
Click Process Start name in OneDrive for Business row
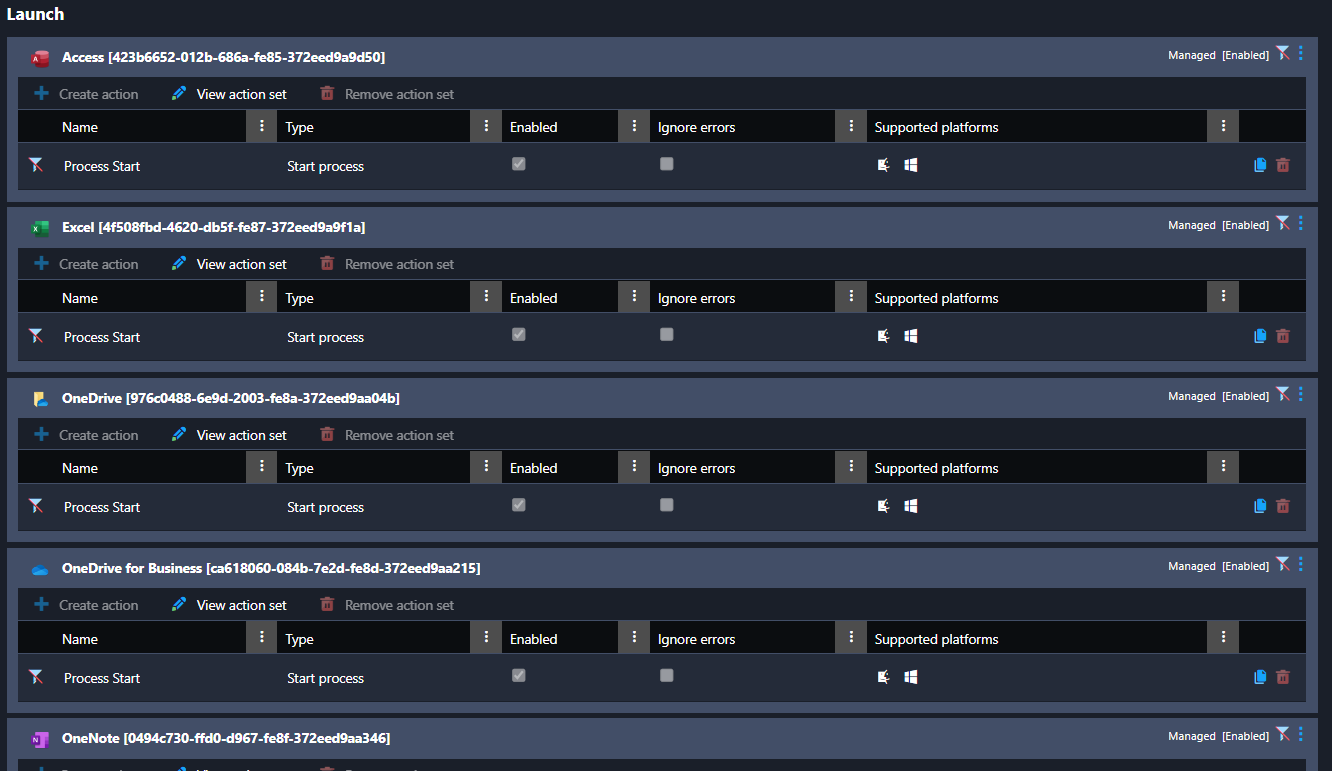(x=102, y=678)
